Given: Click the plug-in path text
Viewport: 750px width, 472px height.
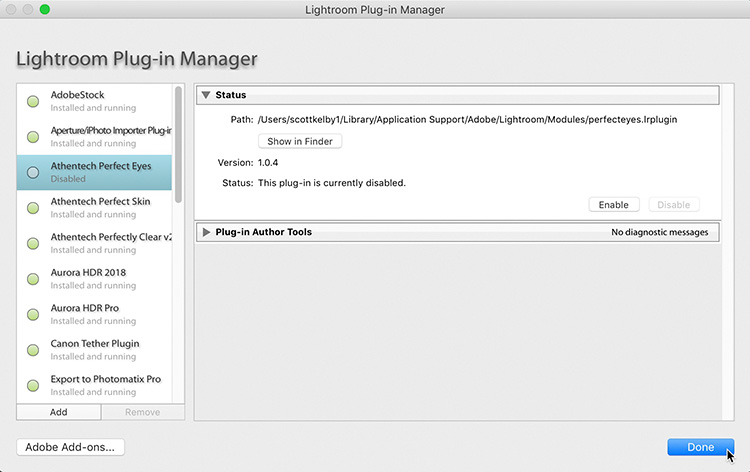Looking at the screenshot, I should pos(467,120).
